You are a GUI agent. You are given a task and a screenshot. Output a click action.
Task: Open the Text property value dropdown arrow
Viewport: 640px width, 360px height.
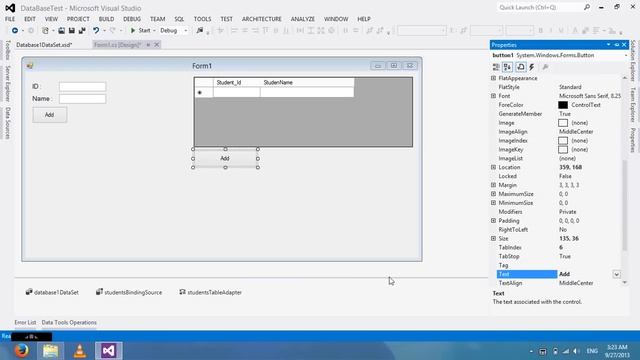coord(617,274)
